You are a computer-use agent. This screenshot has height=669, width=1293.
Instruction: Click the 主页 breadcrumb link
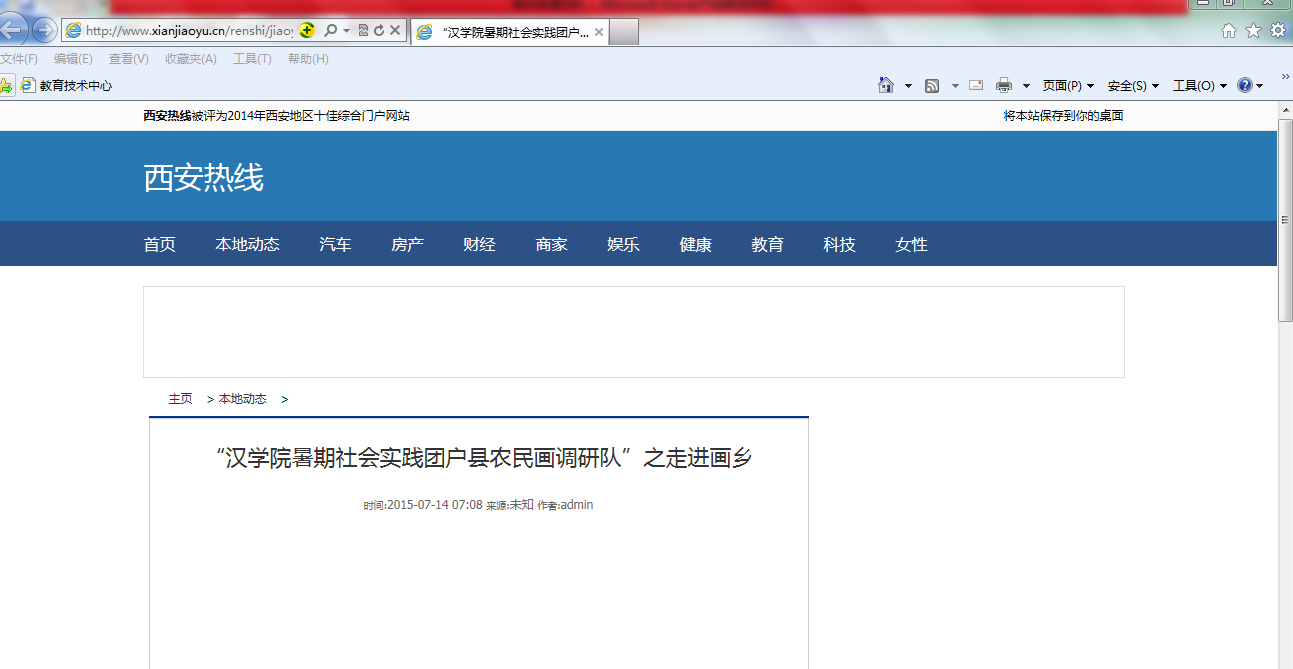(x=181, y=399)
